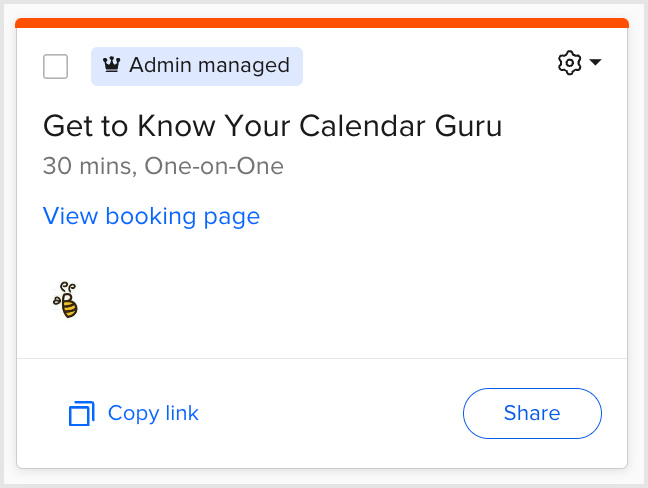Image resolution: width=648 pixels, height=488 pixels.
Task: Expand the caret arrow beside the gear
Action: pyautogui.click(x=596, y=63)
